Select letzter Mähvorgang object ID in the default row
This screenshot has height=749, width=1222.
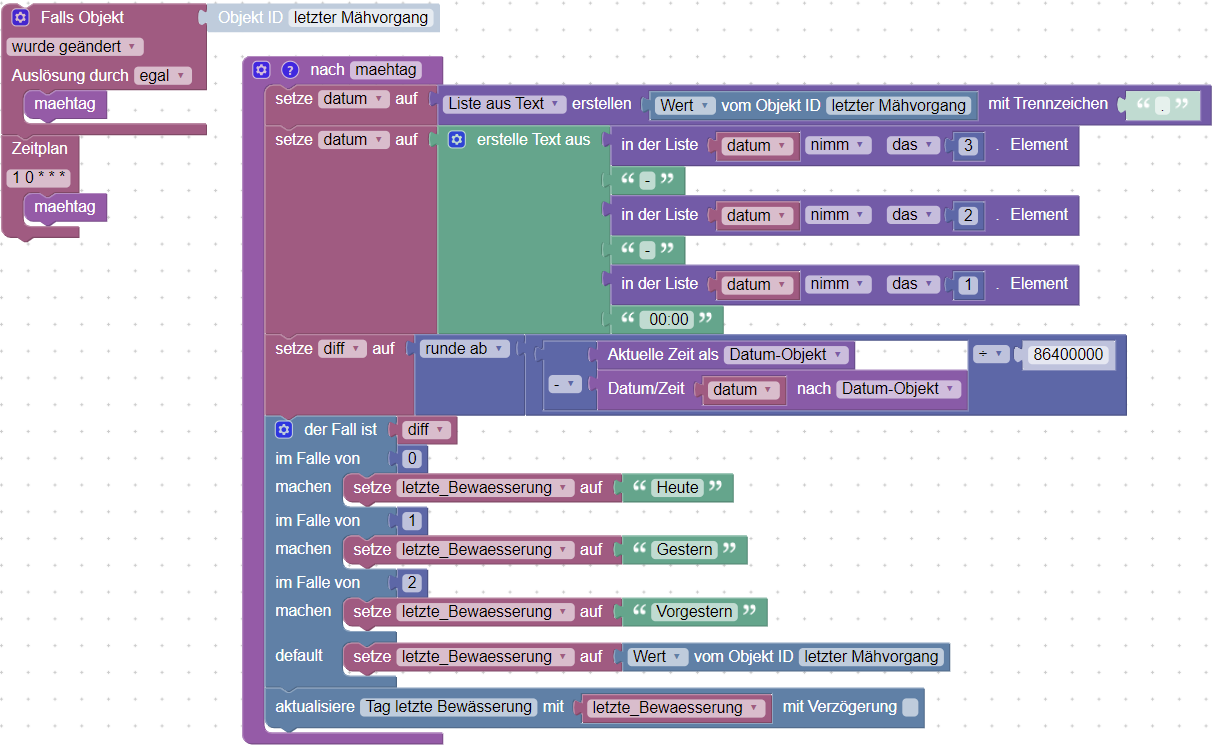tap(872, 657)
